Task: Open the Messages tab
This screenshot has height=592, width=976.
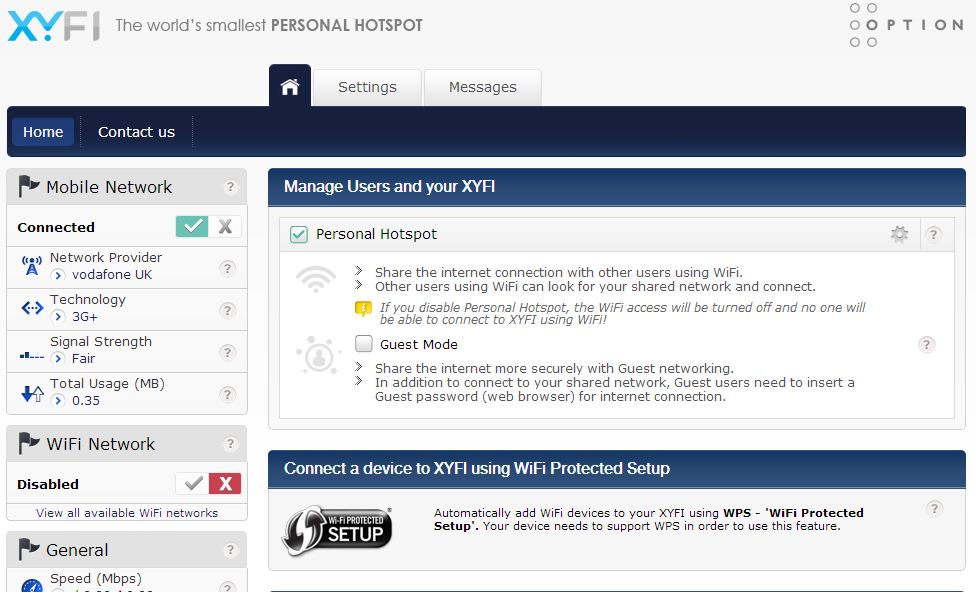Action: [x=482, y=87]
